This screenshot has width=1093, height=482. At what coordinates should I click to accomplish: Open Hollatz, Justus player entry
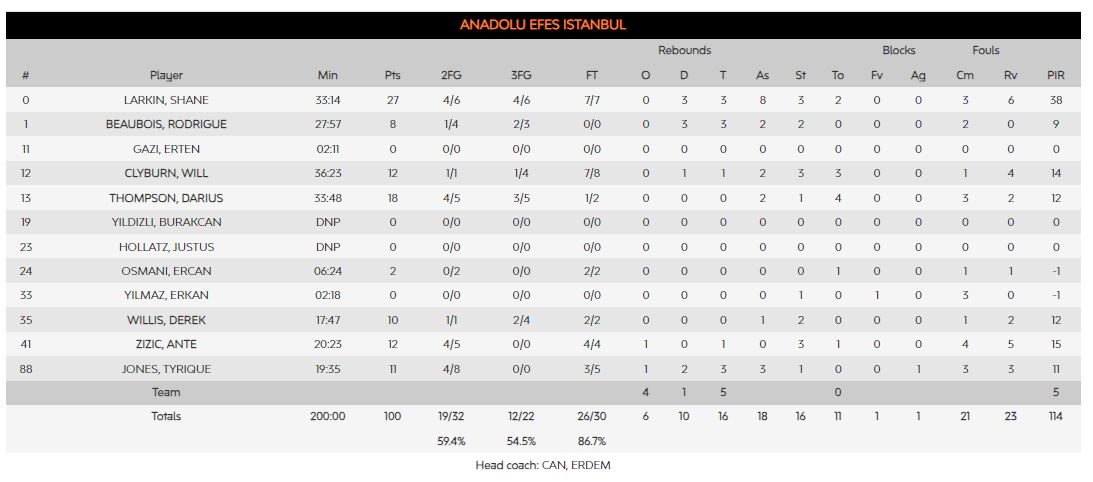pyautogui.click(x=166, y=247)
